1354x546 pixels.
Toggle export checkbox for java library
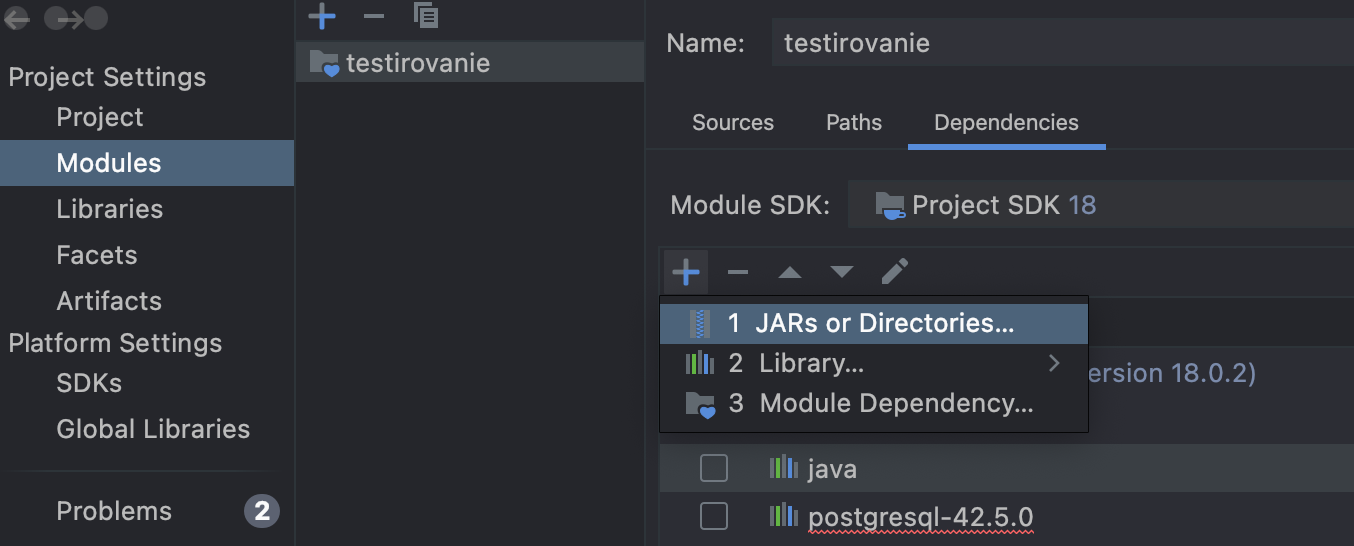714,468
